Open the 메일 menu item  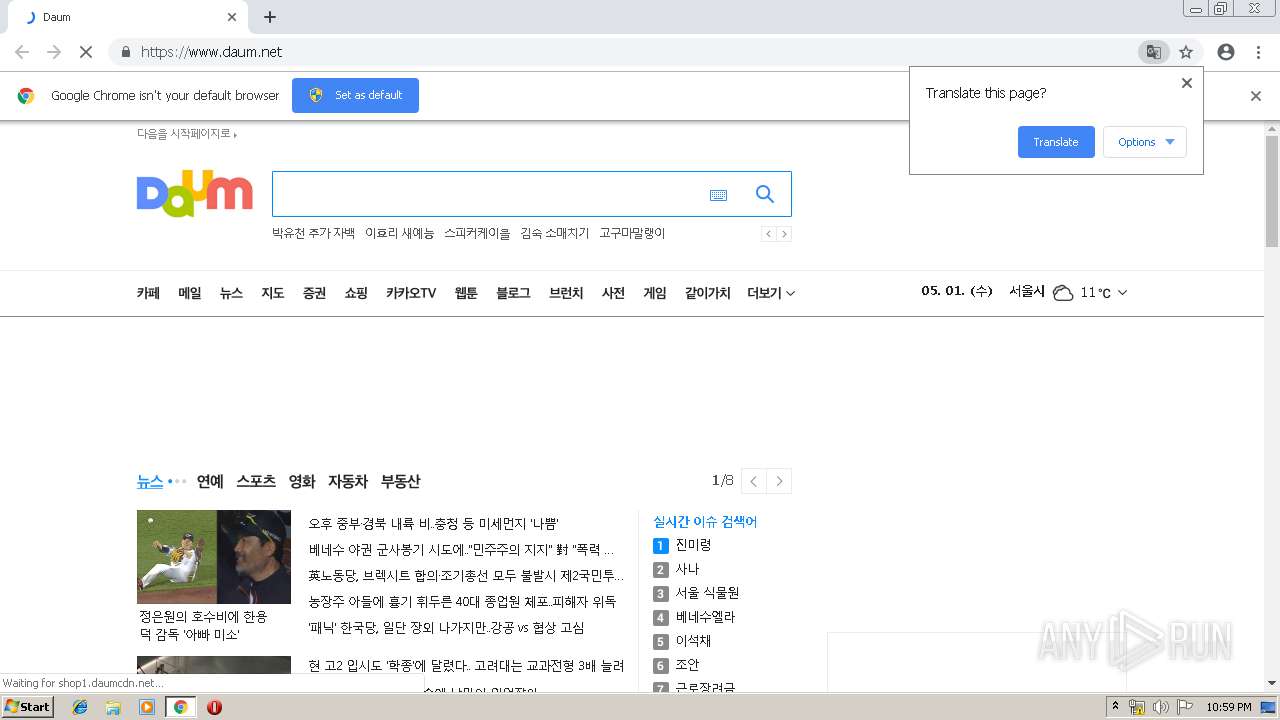coord(190,293)
